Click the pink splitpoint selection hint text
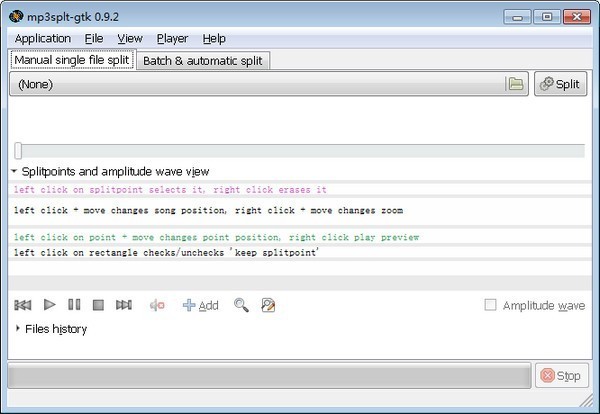The height and width of the screenshot is (414, 600). click(x=170, y=190)
